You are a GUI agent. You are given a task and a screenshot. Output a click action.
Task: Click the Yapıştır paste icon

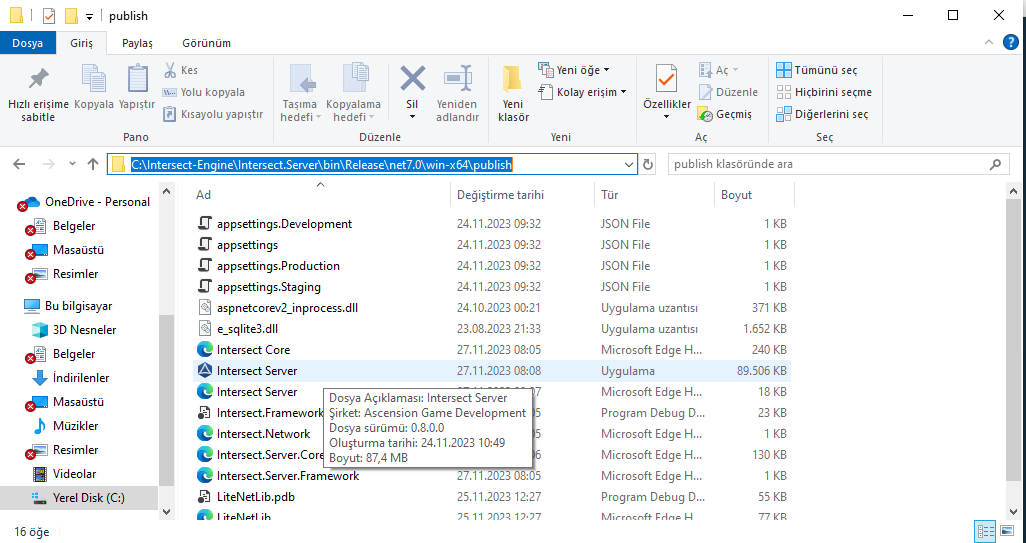click(x=137, y=78)
